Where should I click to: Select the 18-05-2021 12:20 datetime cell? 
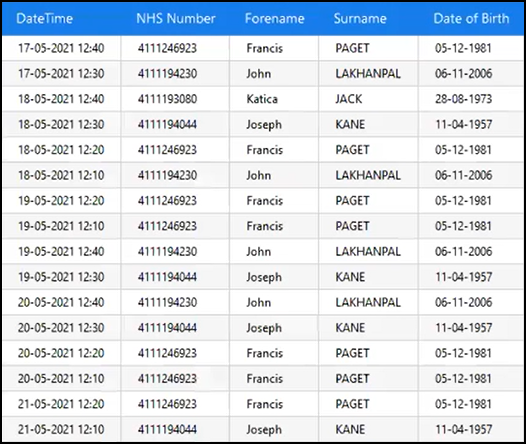pyautogui.click(x=61, y=150)
